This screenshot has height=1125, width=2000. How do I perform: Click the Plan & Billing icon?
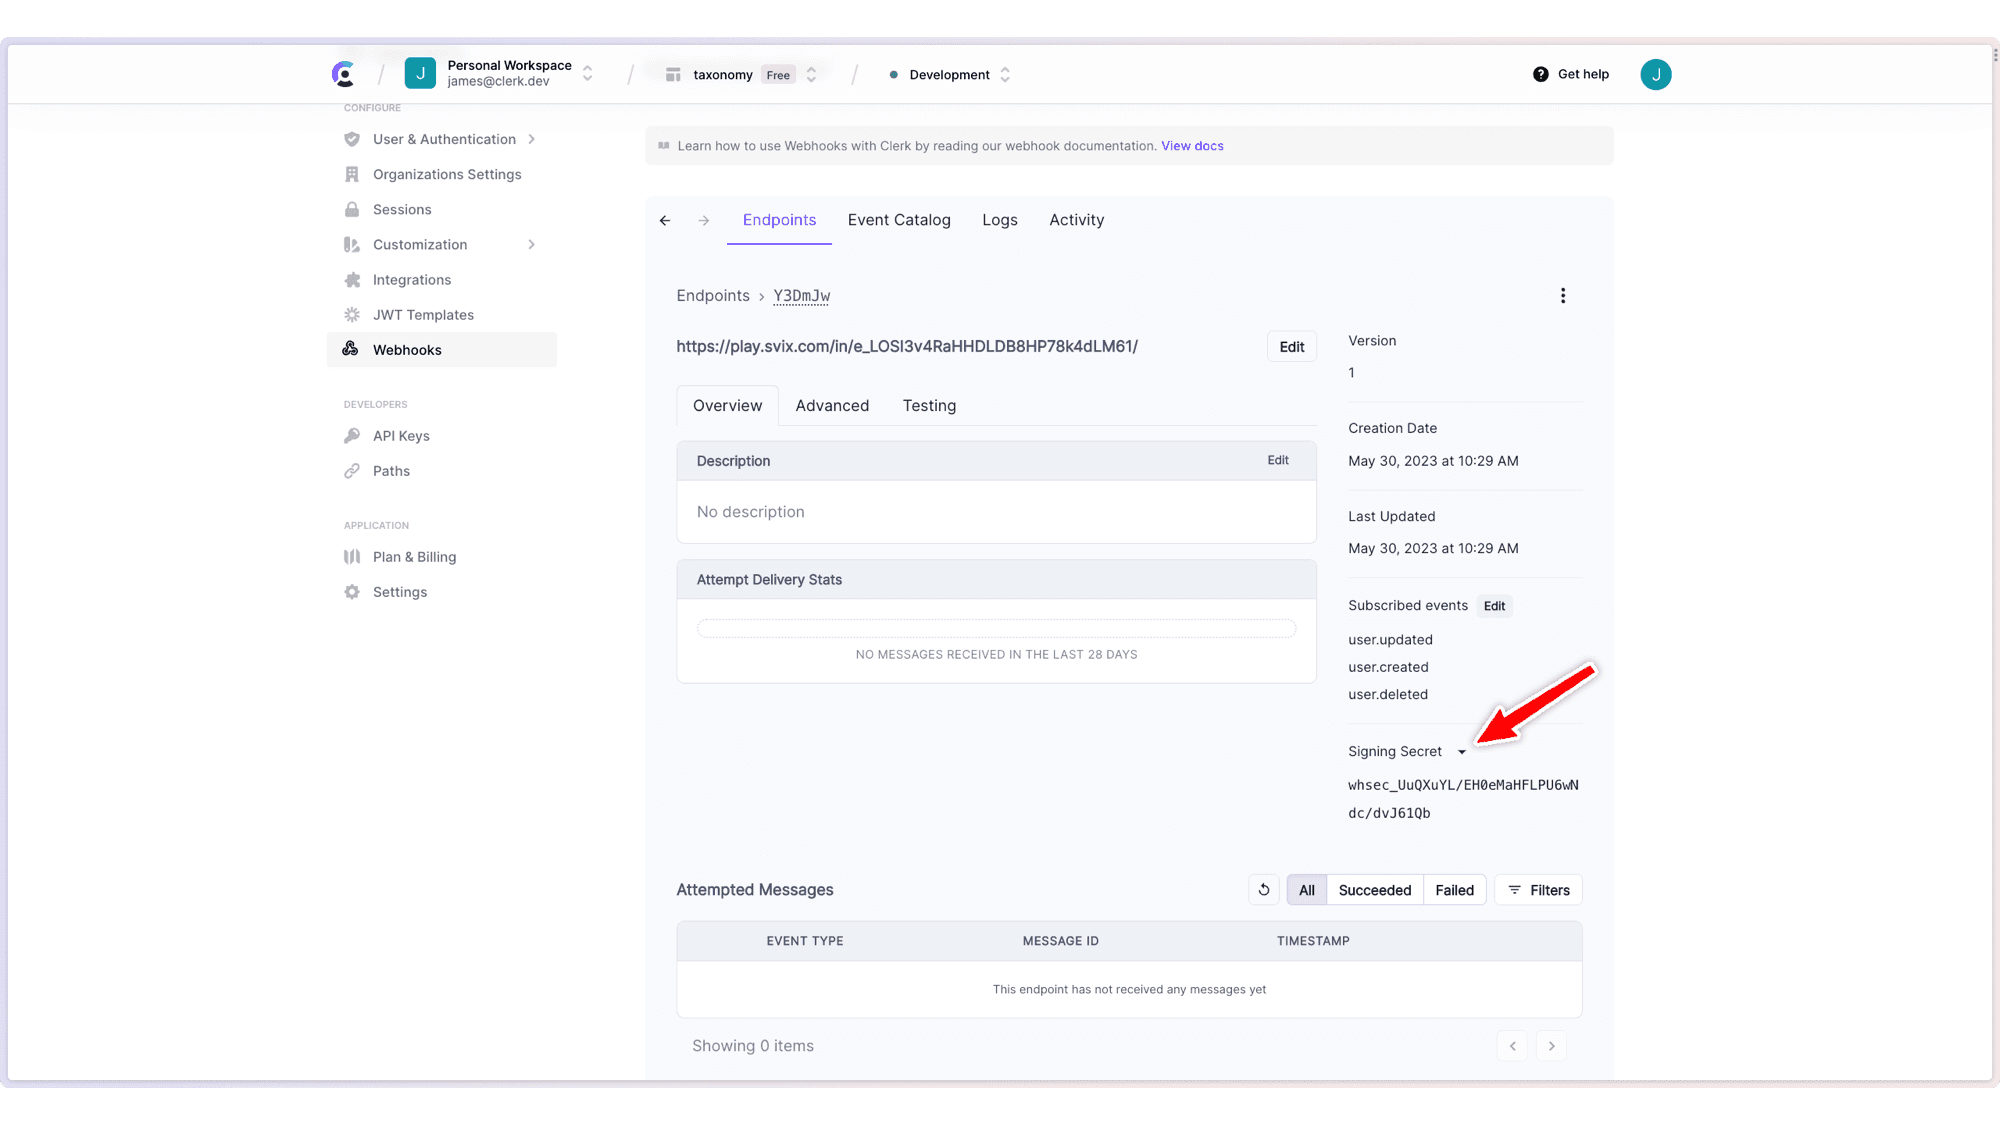click(x=353, y=556)
